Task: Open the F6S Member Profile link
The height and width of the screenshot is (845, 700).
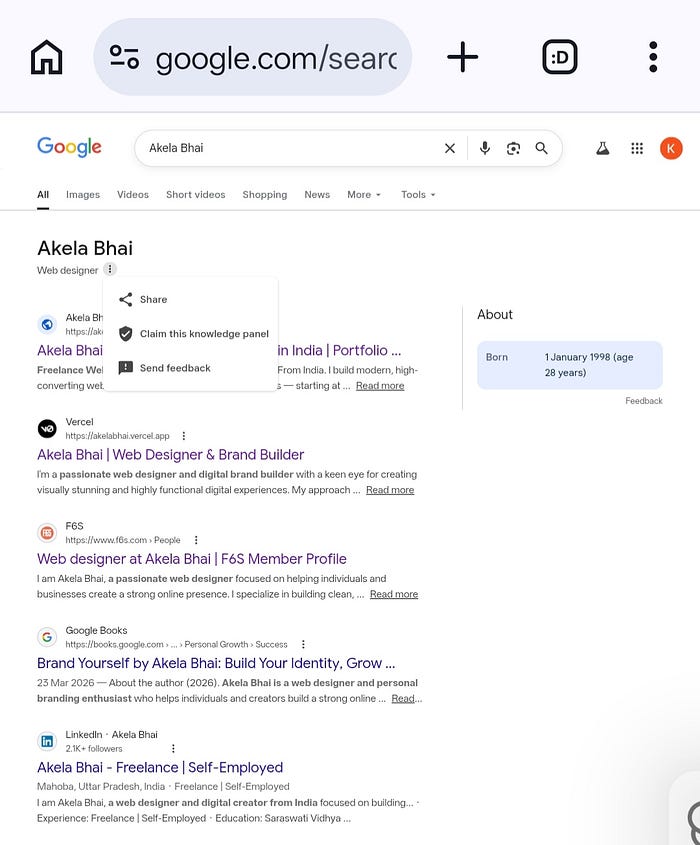Action: pyautogui.click(x=191, y=559)
